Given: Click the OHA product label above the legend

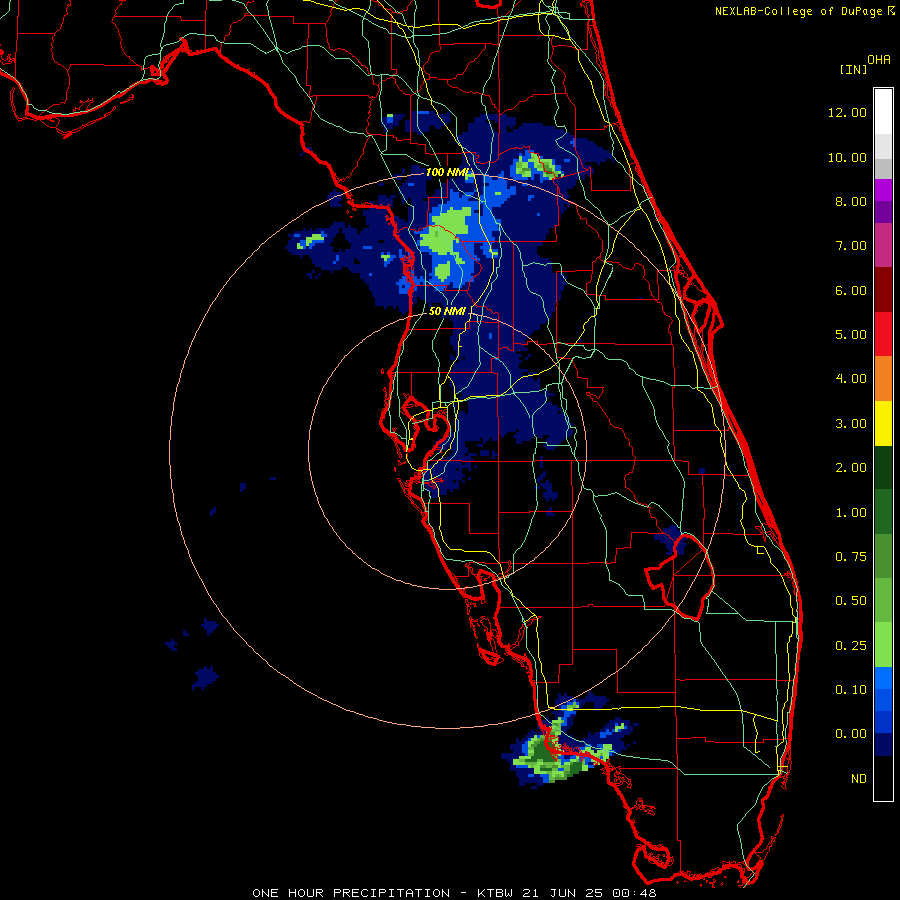Looking at the screenshot, I should point(879,60).
